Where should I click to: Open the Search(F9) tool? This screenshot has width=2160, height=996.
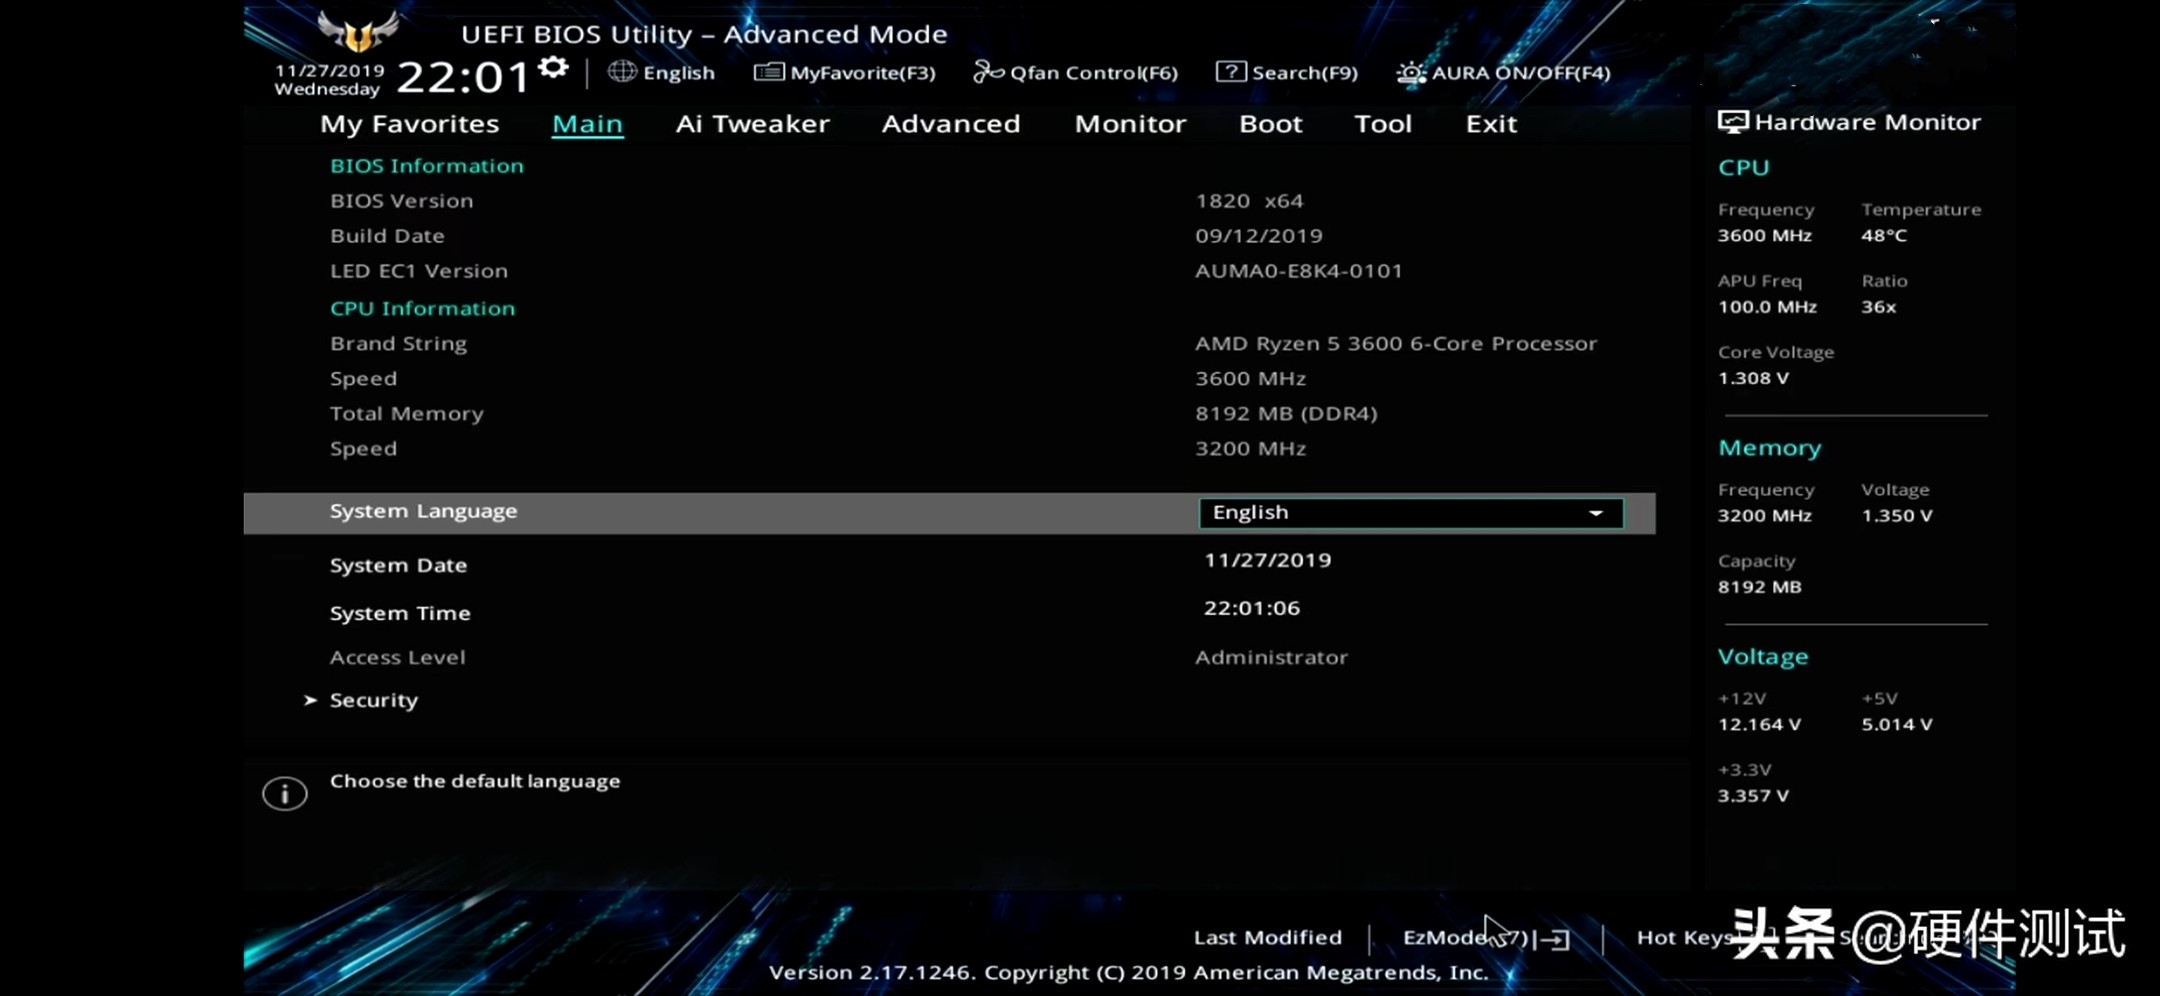(x=1233, y=72)
